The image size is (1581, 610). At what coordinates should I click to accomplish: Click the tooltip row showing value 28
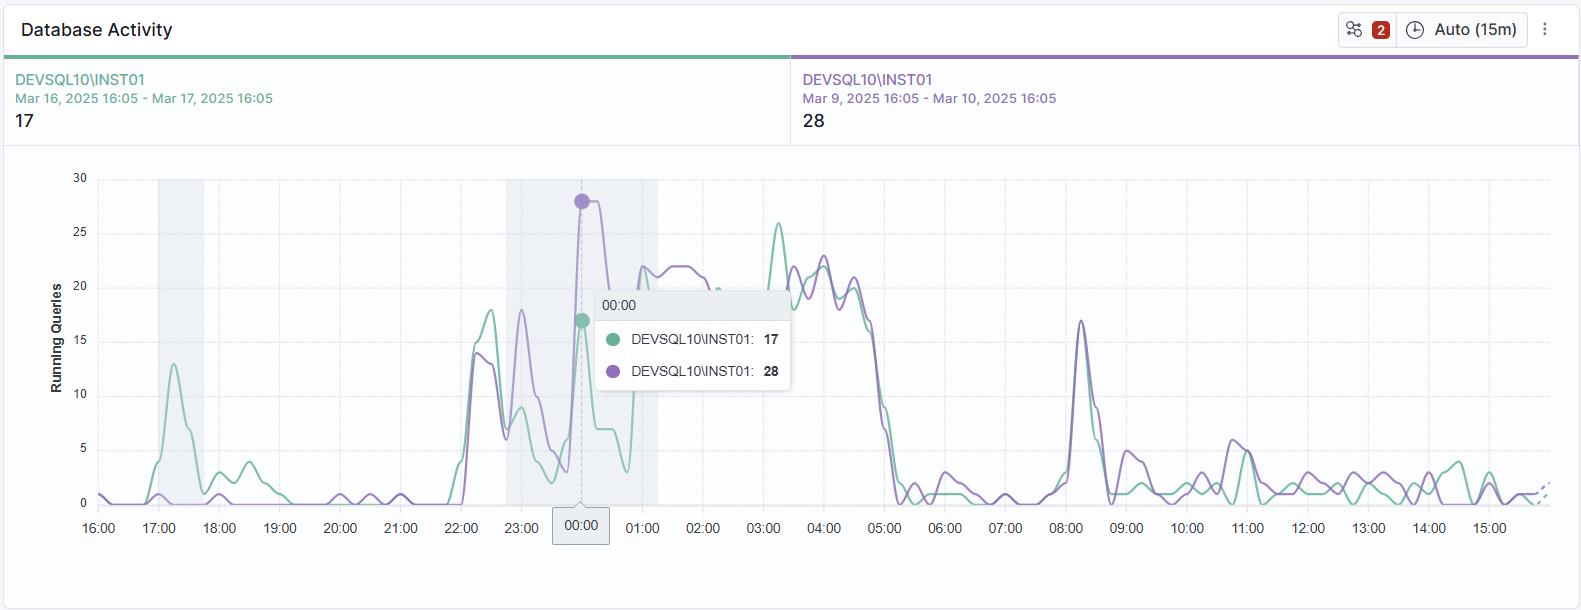pos(693,371)
